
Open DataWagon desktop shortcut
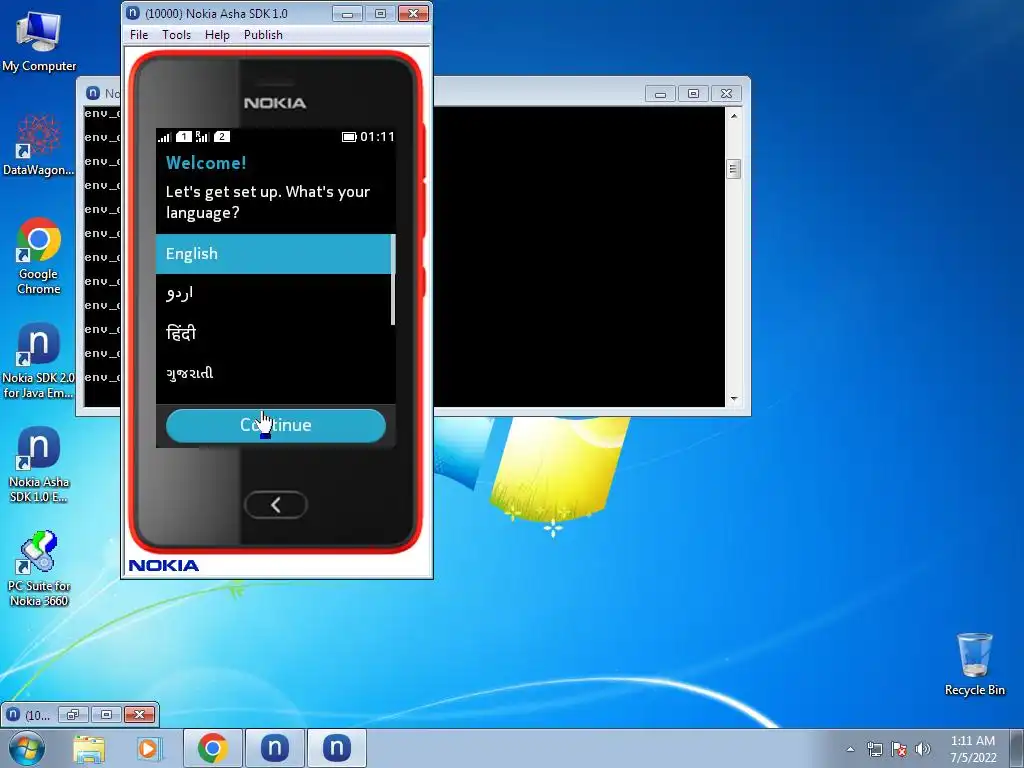point(39,145)
